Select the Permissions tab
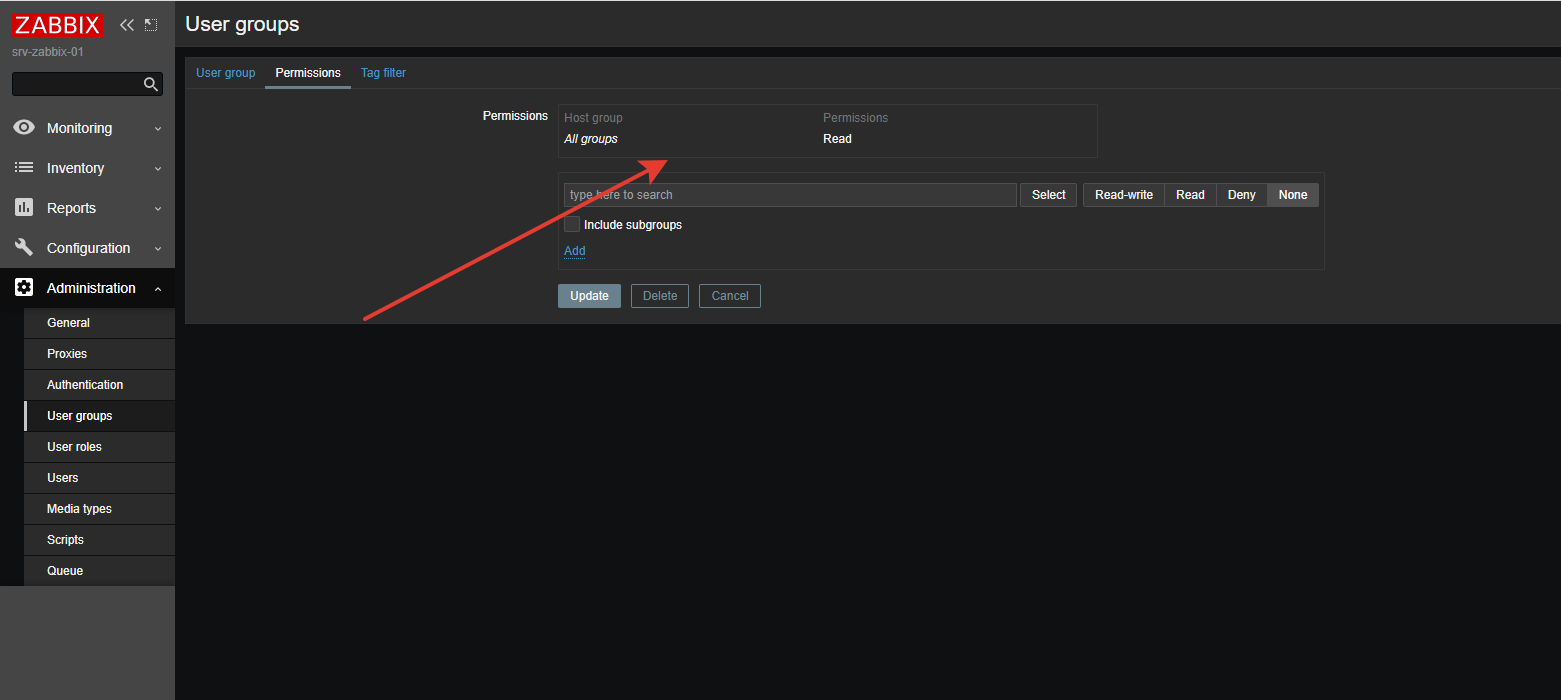Image resolution: width=1561 pixels, height=700 pixels. pos(308,73)
